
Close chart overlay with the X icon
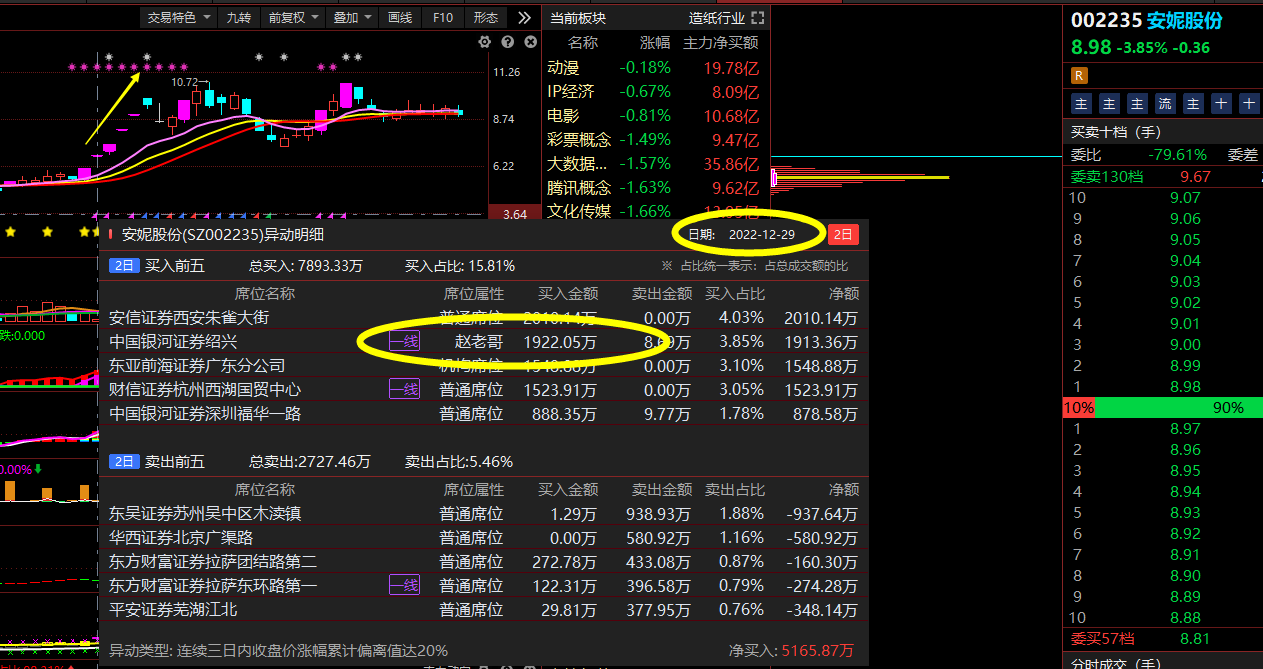(x=530, y=42)
